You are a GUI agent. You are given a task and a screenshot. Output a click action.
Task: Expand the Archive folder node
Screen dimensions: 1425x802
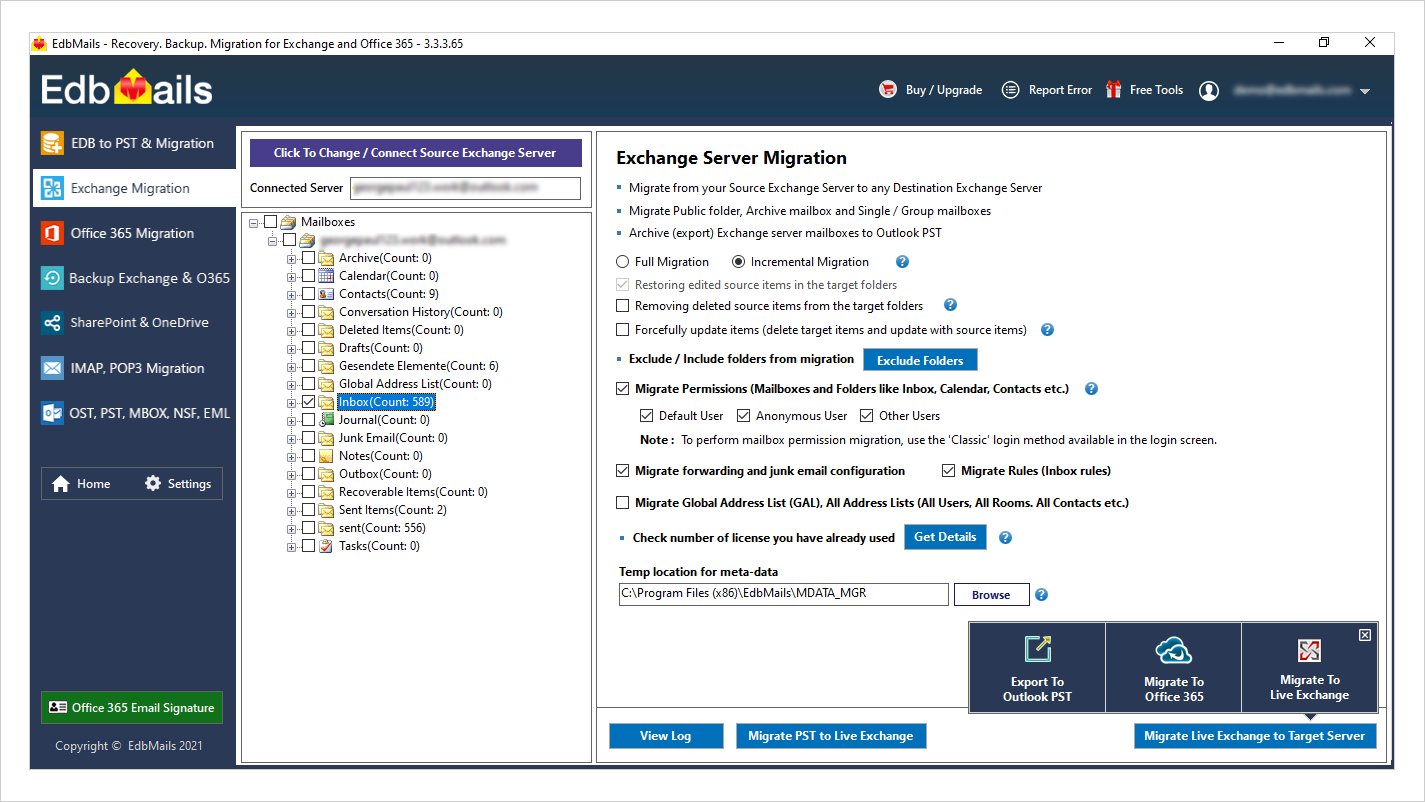(x=292, y=258)
